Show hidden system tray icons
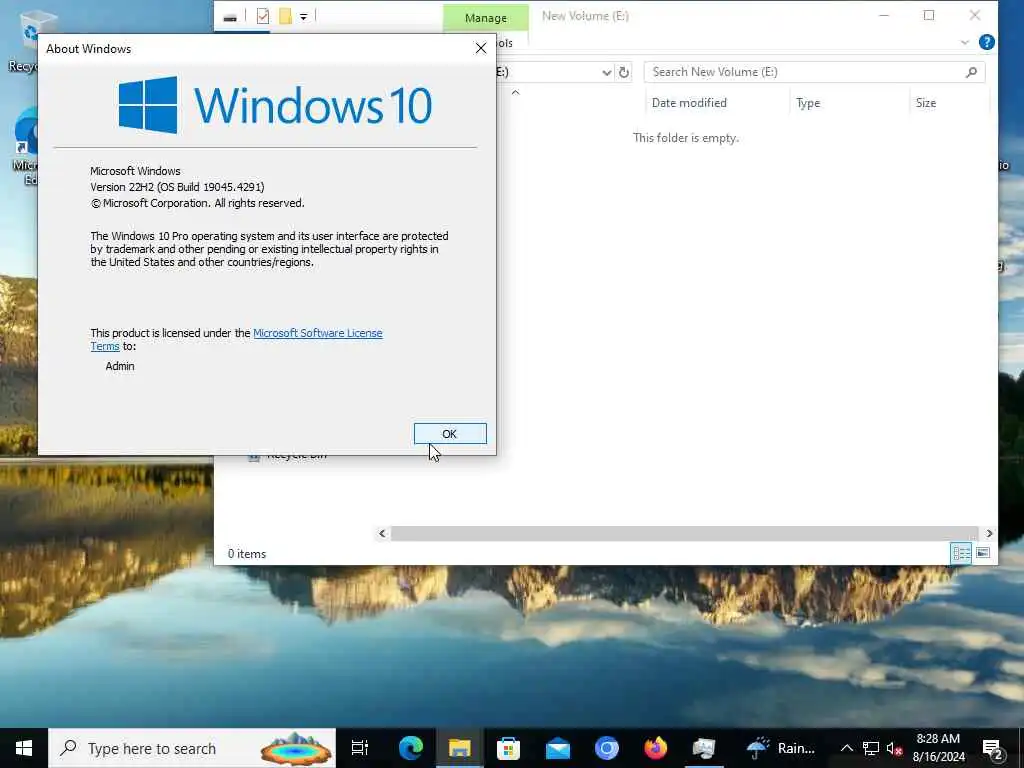 click(846, 748)
